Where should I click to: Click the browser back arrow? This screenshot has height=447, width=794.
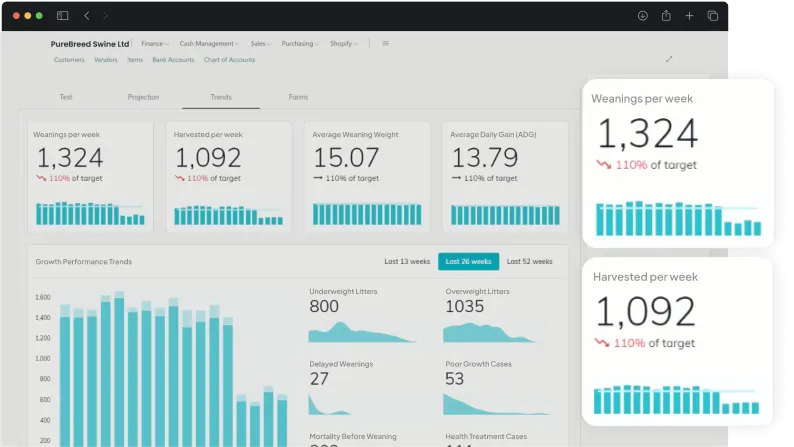[x=87, y=16]
